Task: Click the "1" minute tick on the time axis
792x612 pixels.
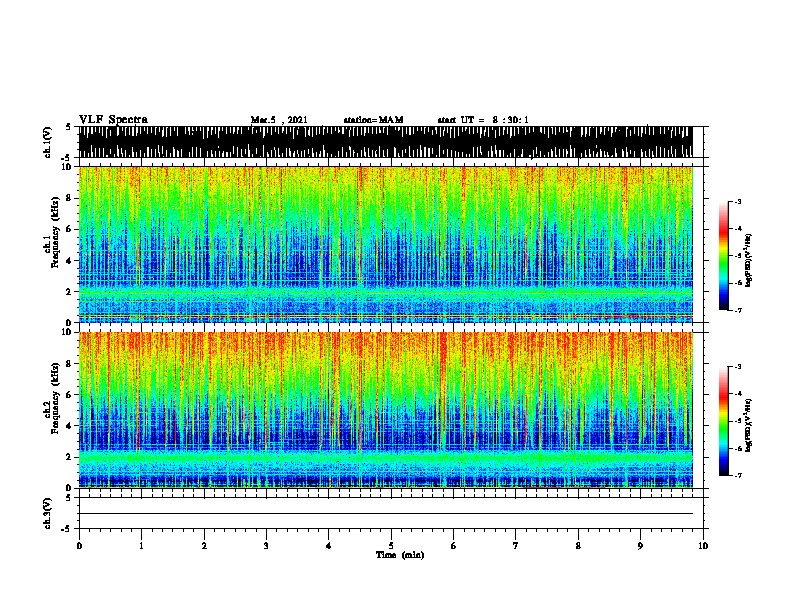Action: 141,546
